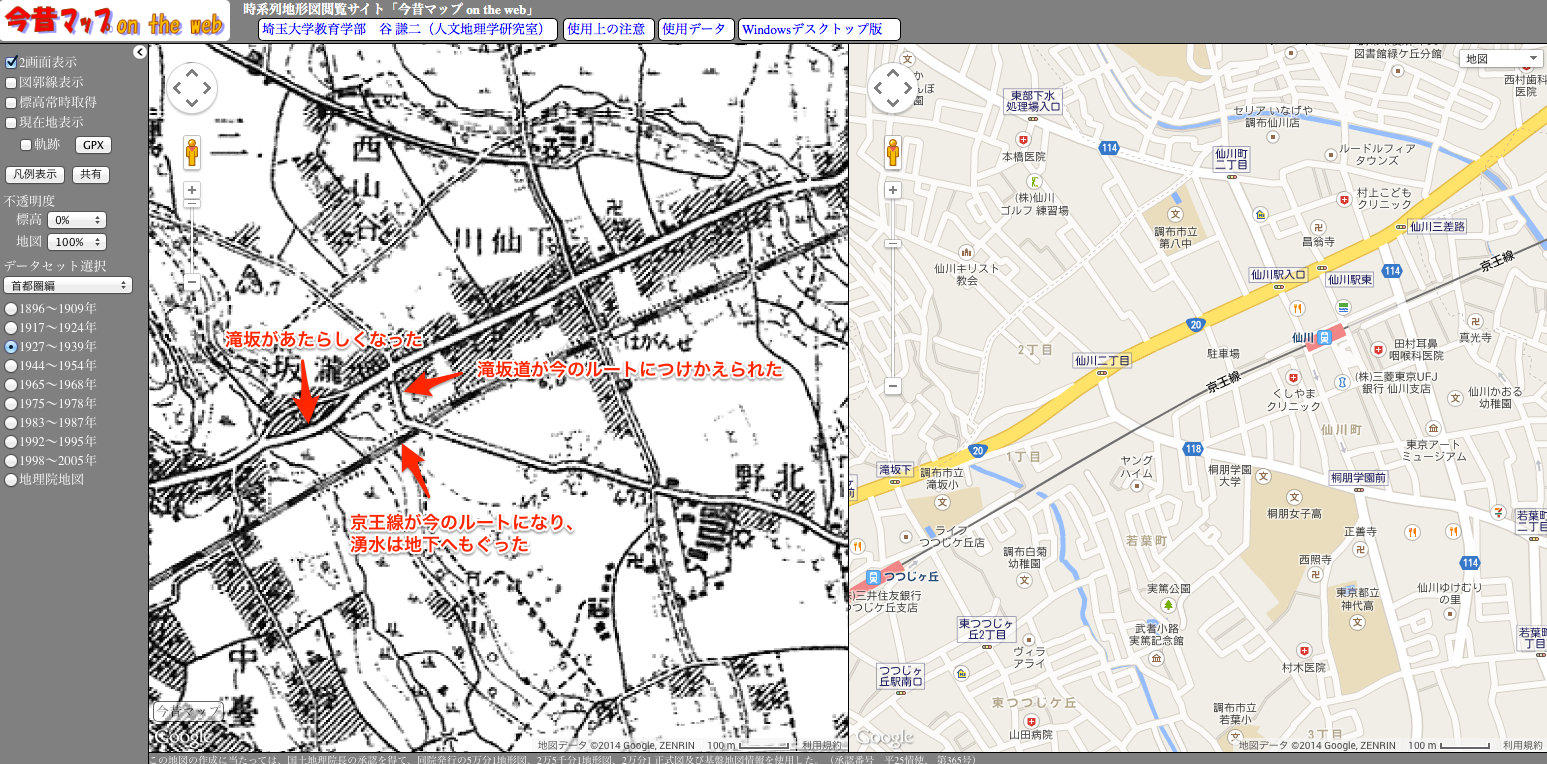Click the GPX button
Screen dimensions: 1547x764
93,145
